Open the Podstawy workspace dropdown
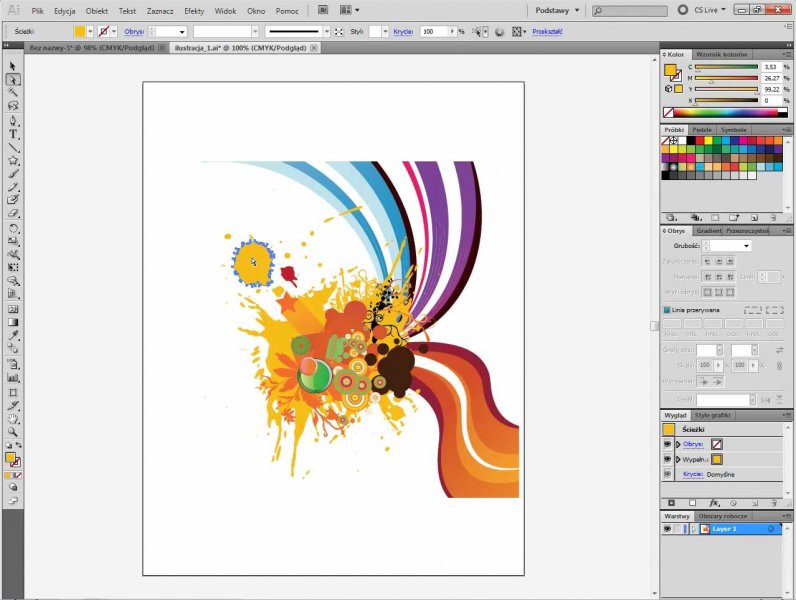The height and width of the screenshot is (600, 796). coord(557,10)
